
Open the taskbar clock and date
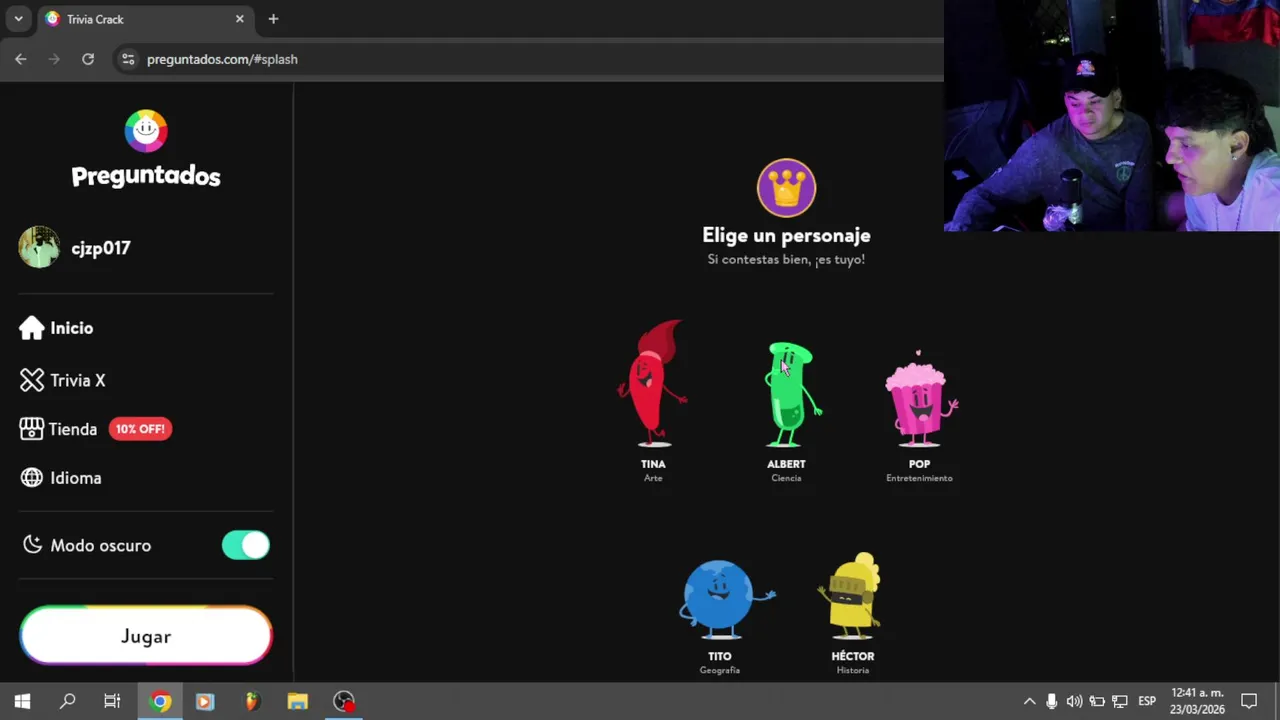pyautogui.click(x=1197, y=701)
